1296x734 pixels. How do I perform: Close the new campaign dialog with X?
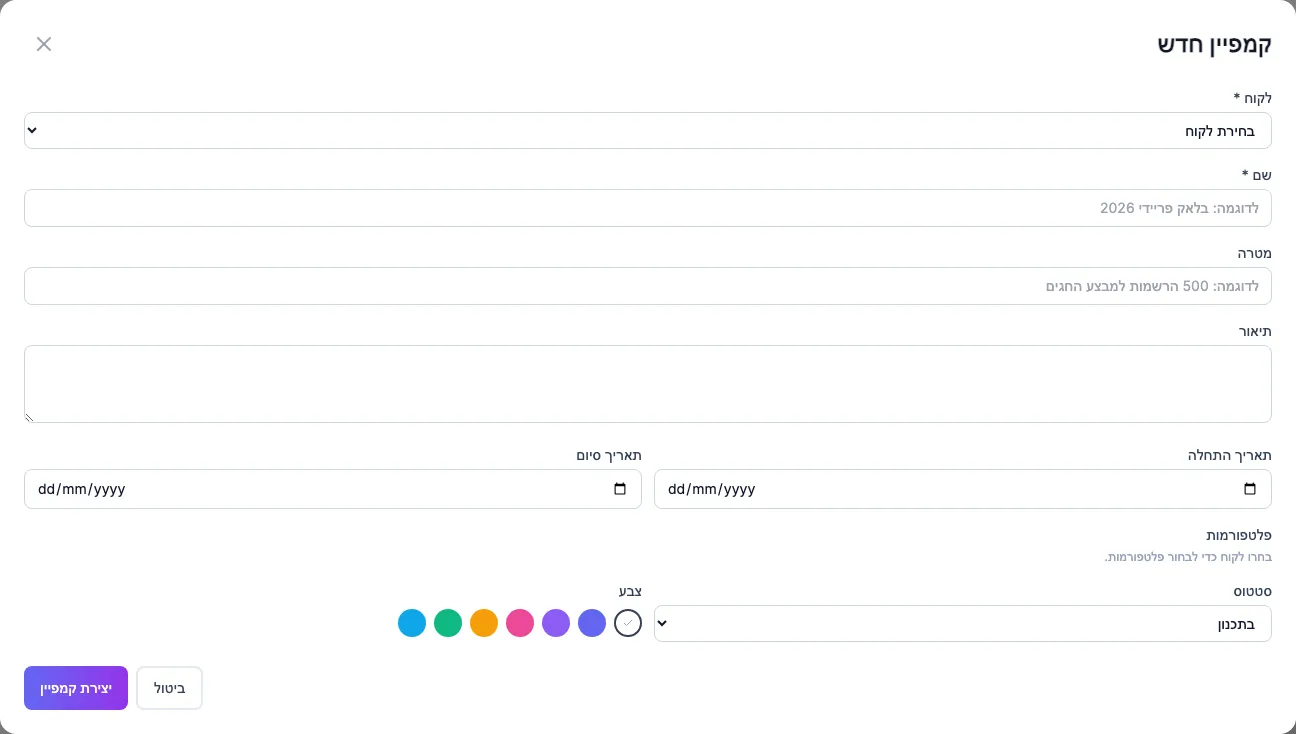click(x=44, y=44)
